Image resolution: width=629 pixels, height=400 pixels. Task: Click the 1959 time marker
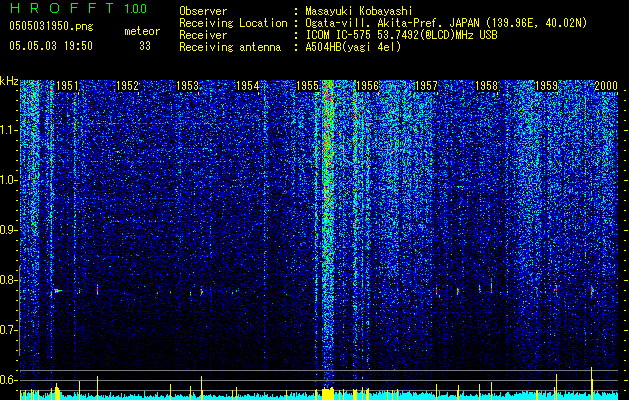tap(546, 86)
